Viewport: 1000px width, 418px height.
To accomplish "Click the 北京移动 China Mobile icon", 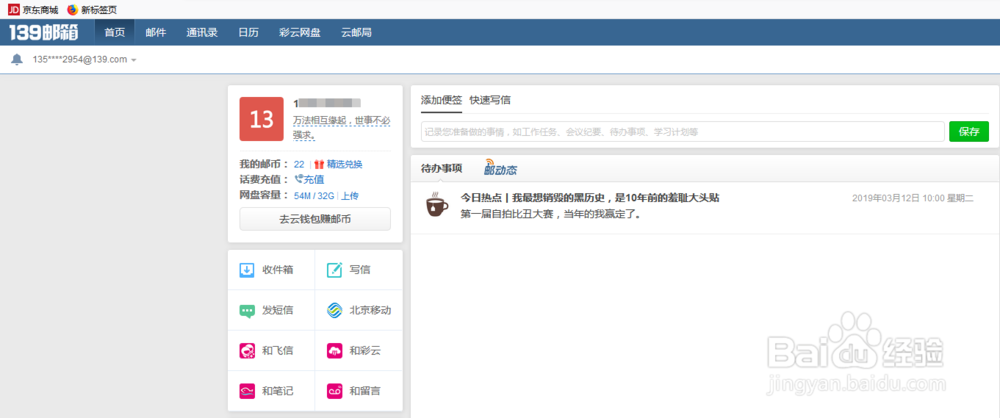I will coord(334,310).
